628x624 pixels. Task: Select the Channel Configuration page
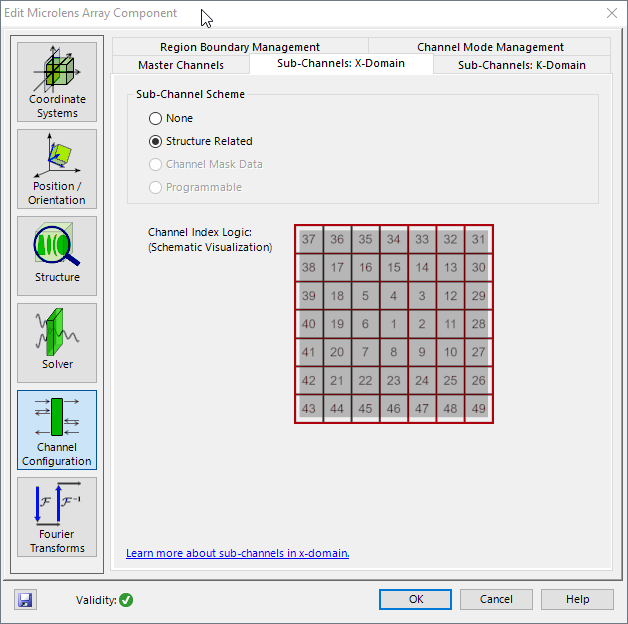[x=57, y=430]
